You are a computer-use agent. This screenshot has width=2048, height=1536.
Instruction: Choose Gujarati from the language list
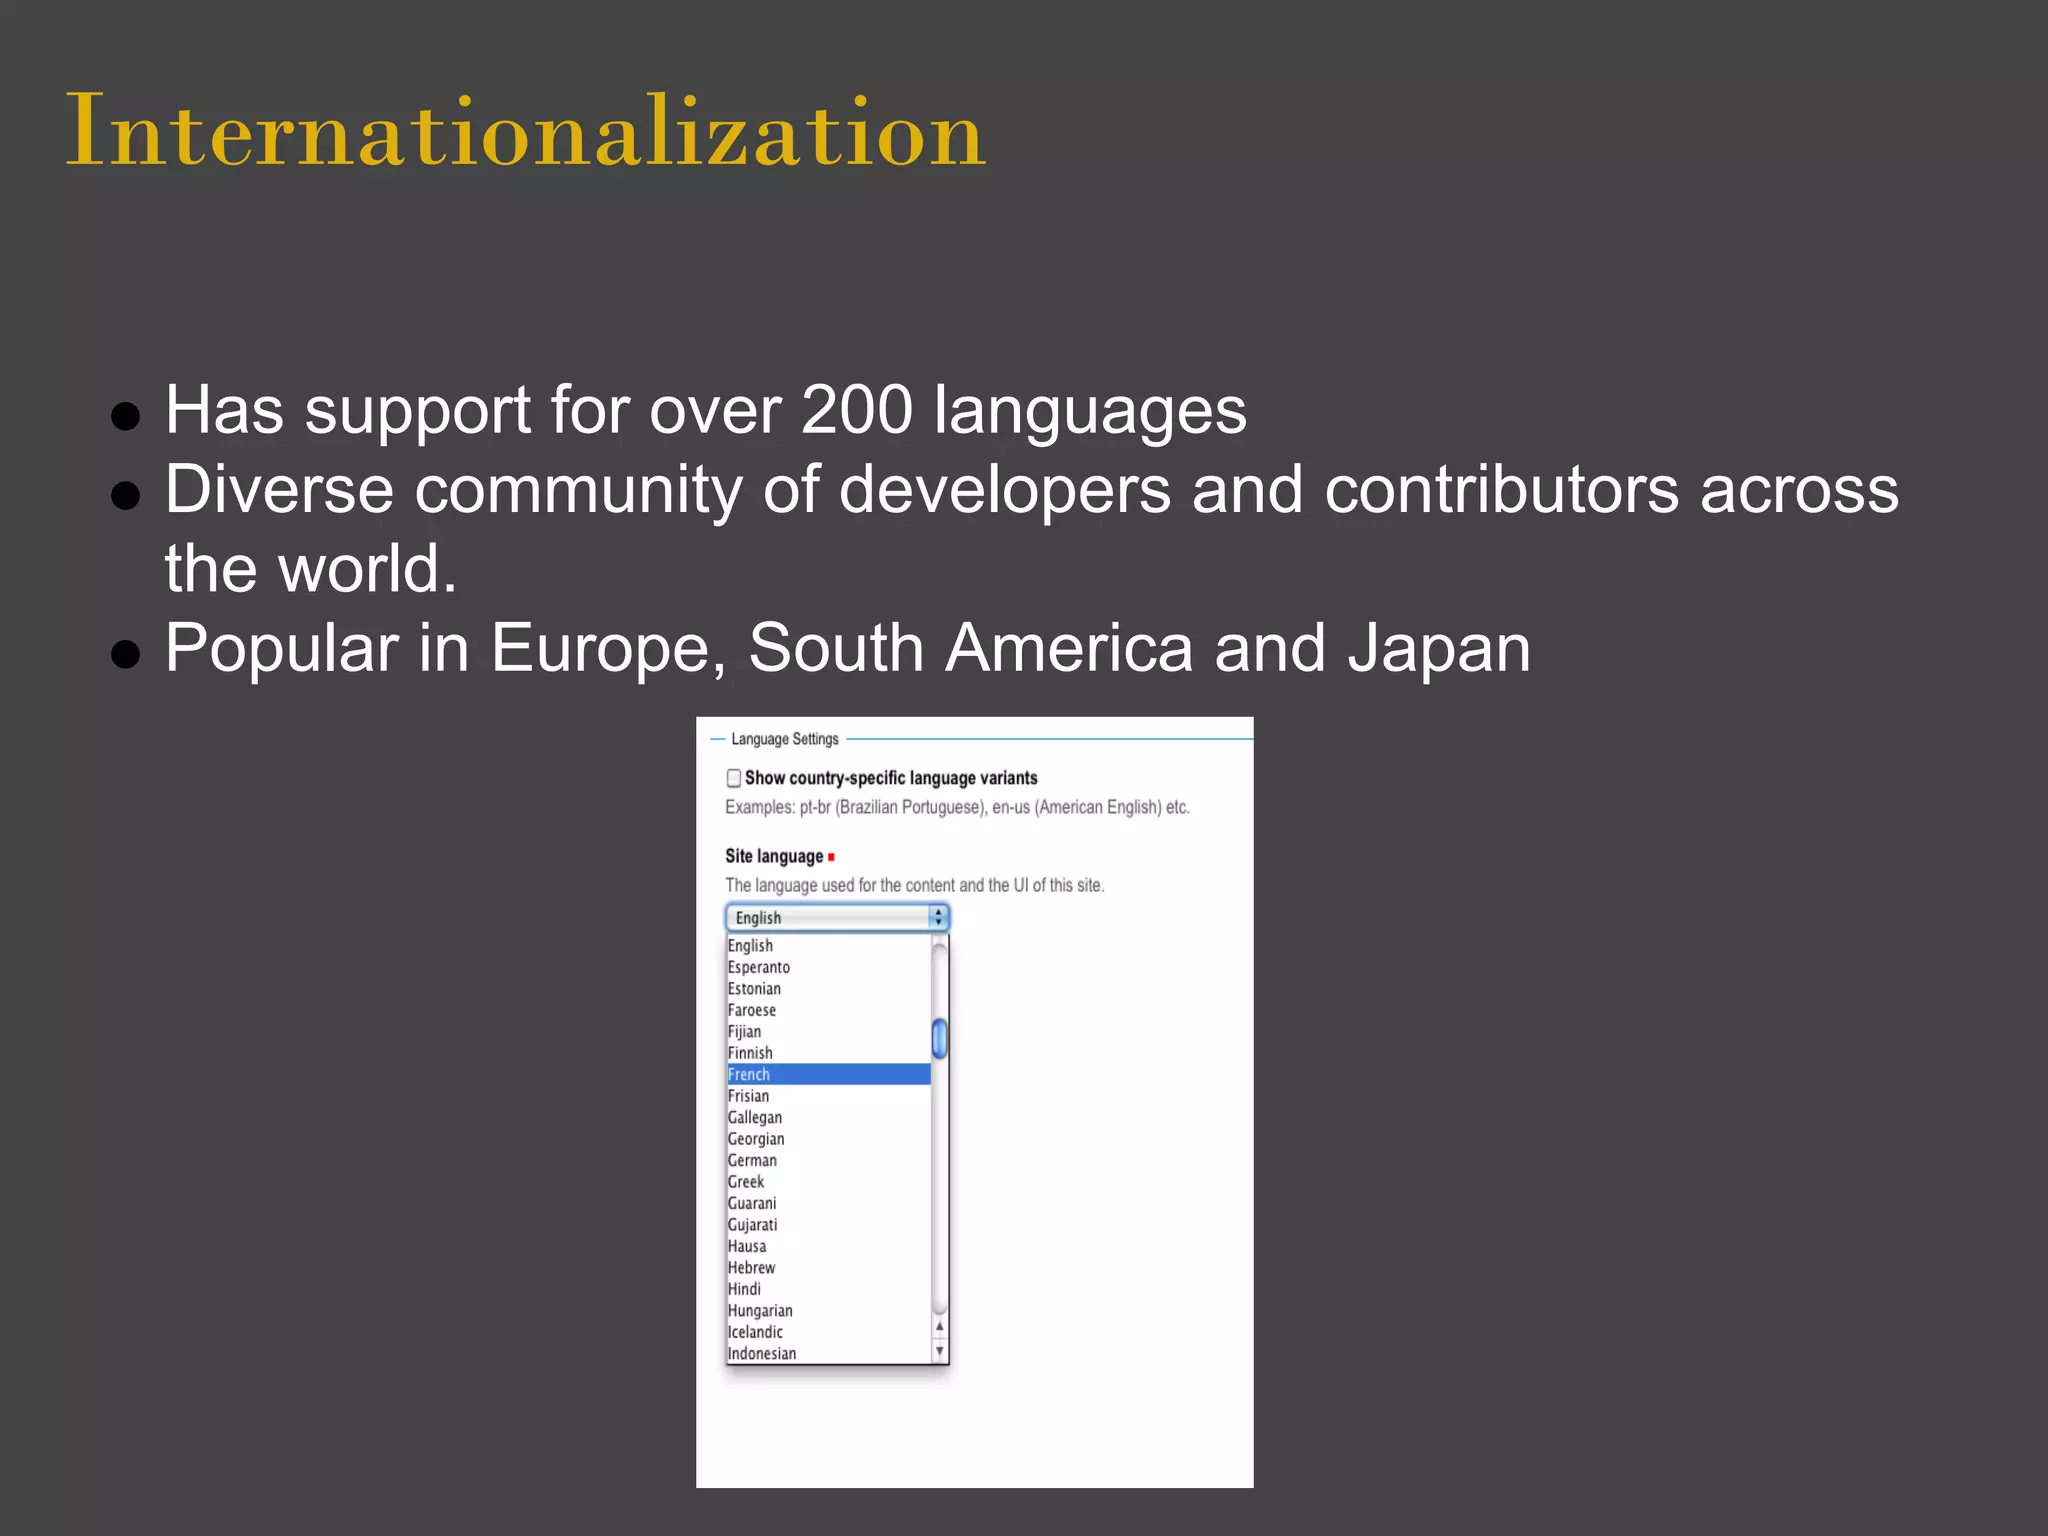pos(828,1225)
